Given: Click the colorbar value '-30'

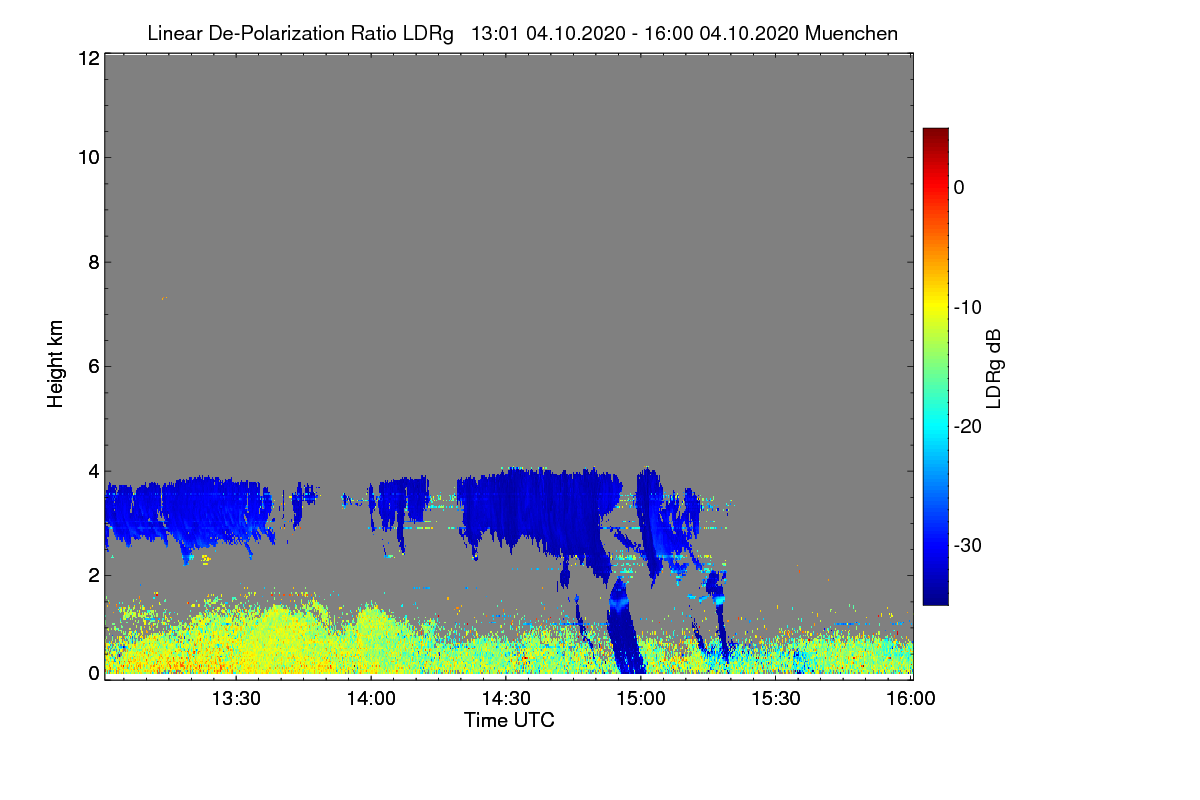Looking at the screenshot, I should pyautogui.click(x=968, y=545).
